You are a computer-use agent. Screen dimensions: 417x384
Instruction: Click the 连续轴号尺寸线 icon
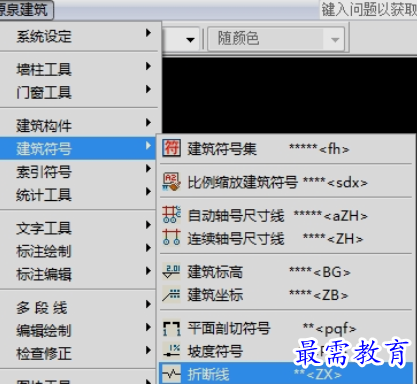(171, 237)
